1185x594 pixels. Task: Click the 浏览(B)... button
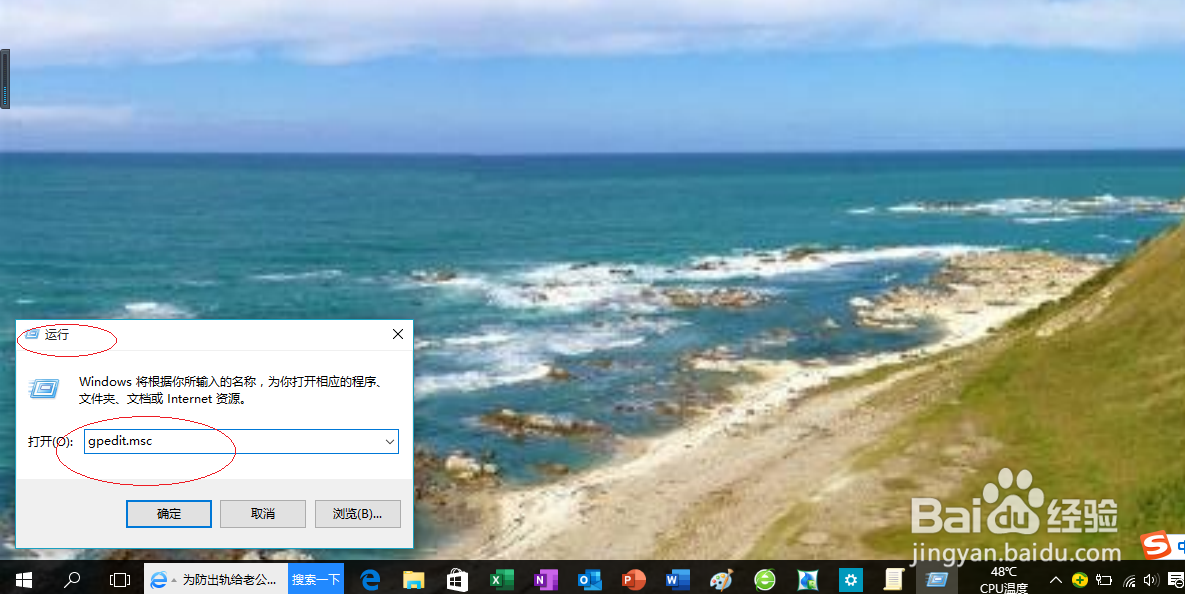tap(357, 514)
